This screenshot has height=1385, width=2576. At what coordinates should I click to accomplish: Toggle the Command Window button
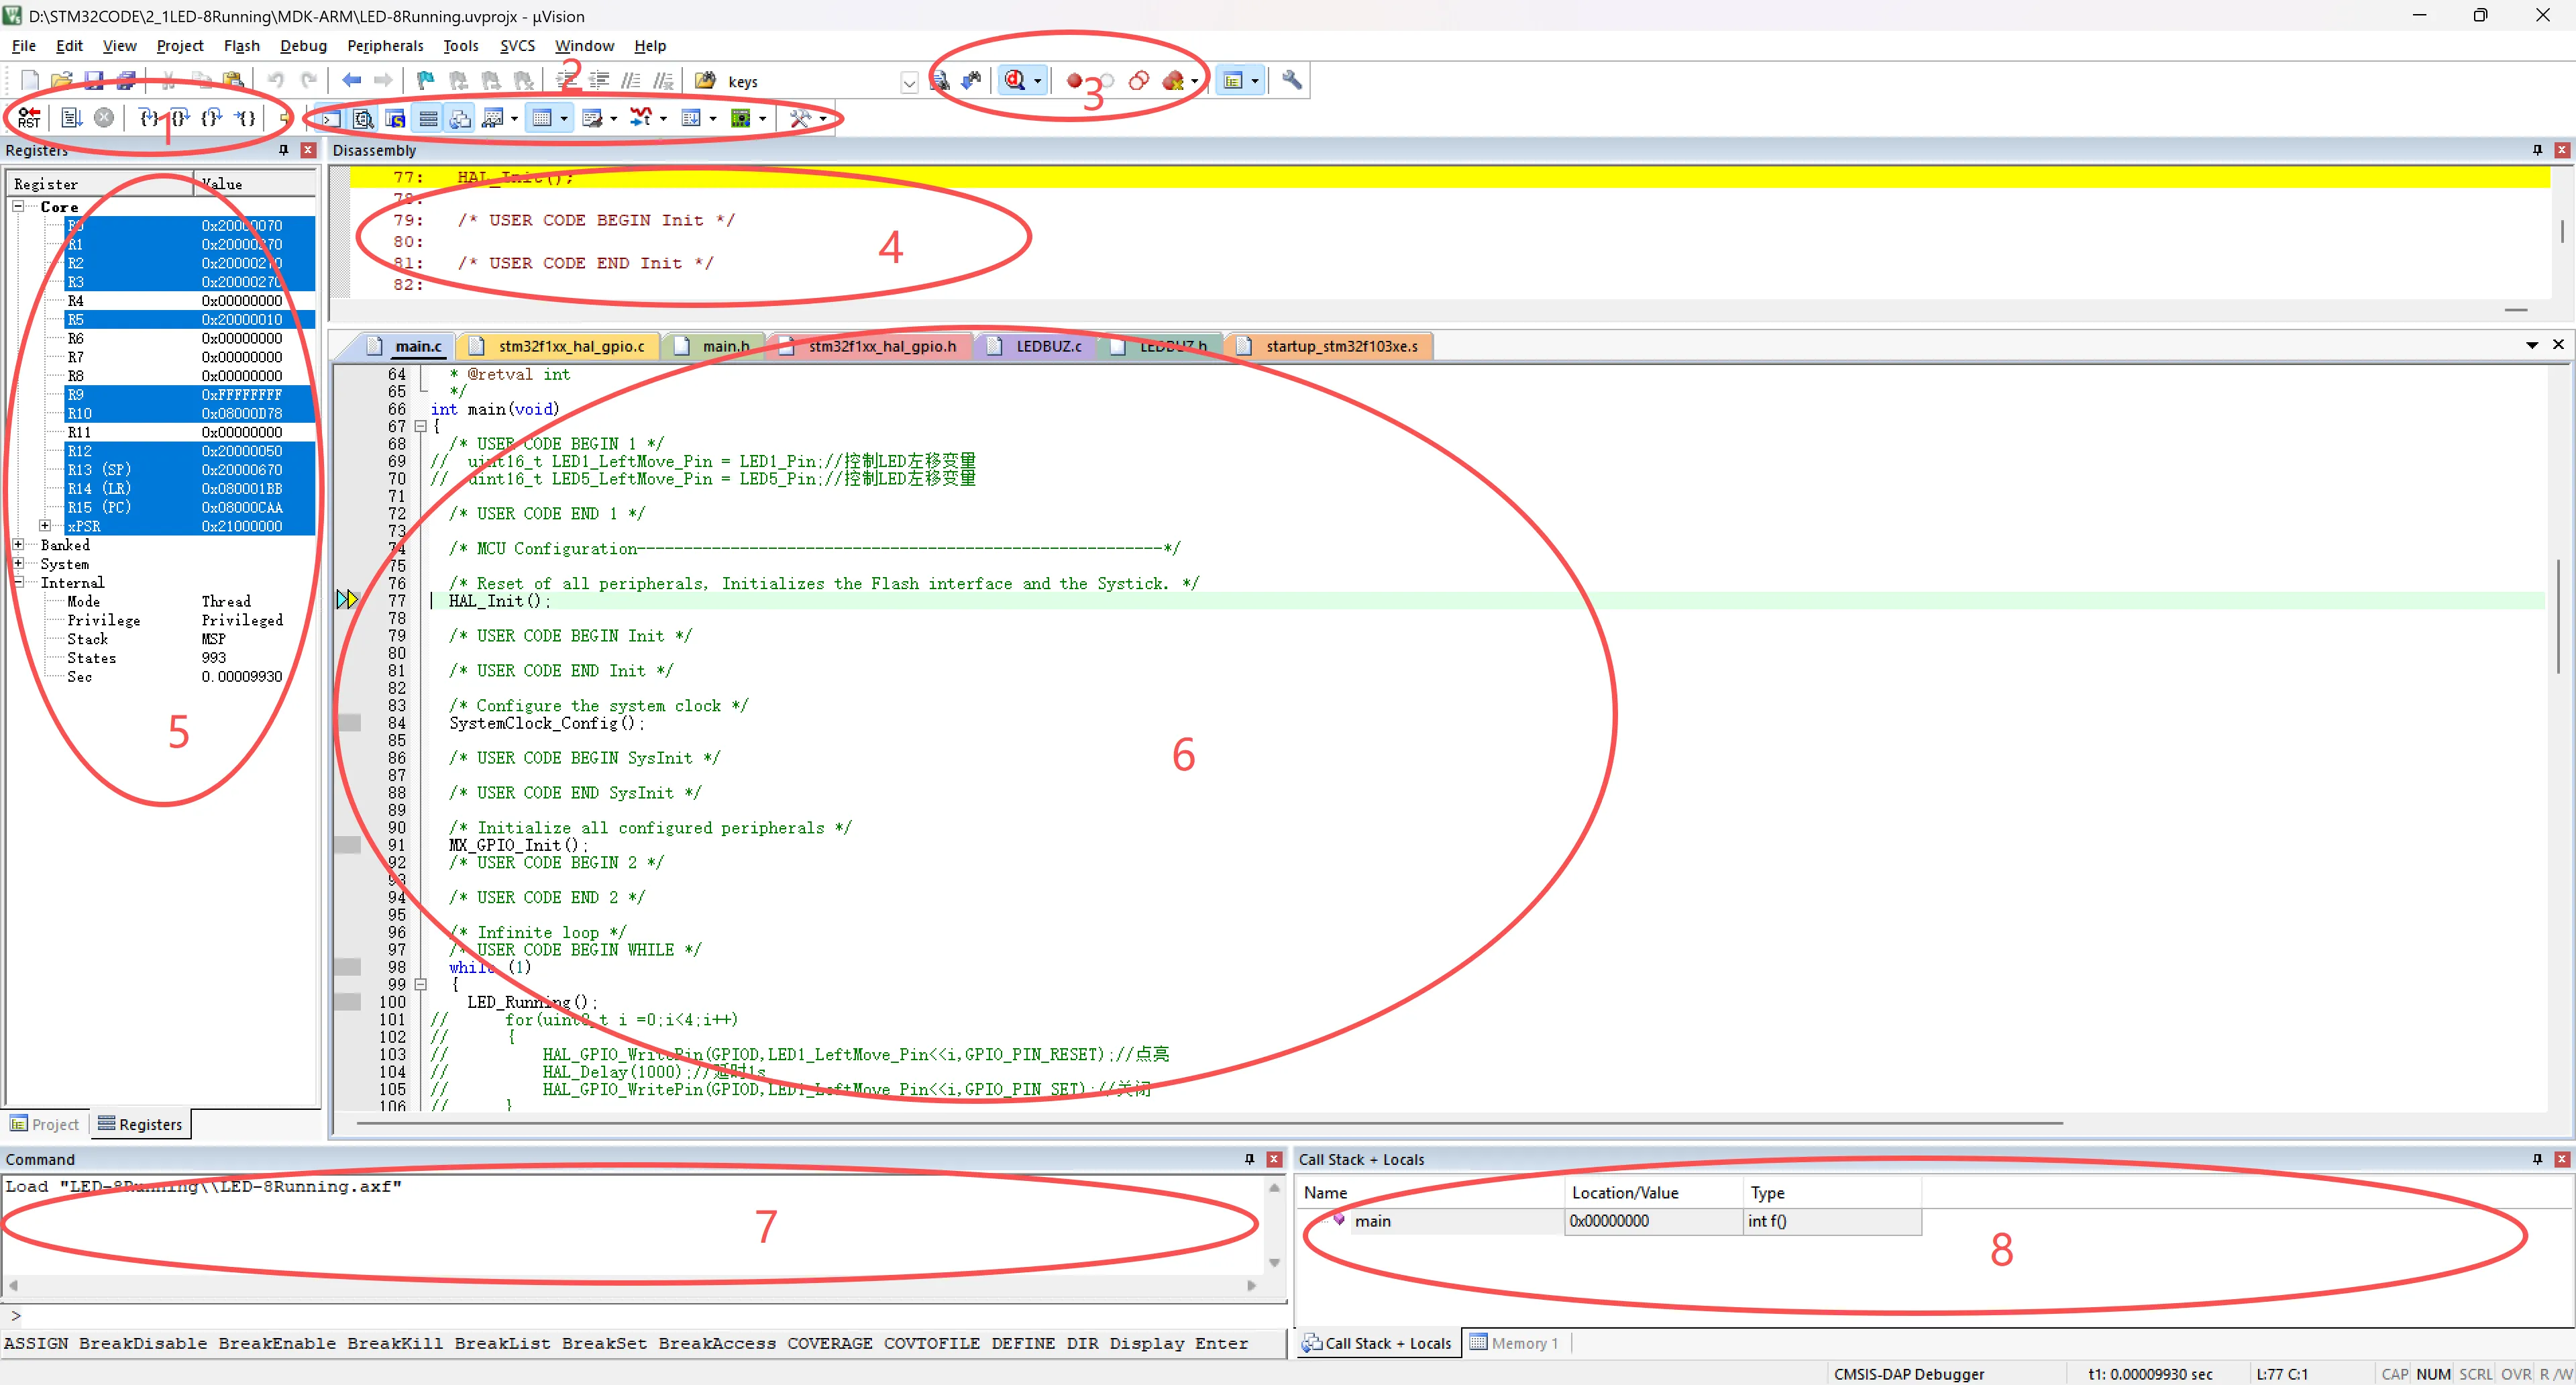pos(330,119)
